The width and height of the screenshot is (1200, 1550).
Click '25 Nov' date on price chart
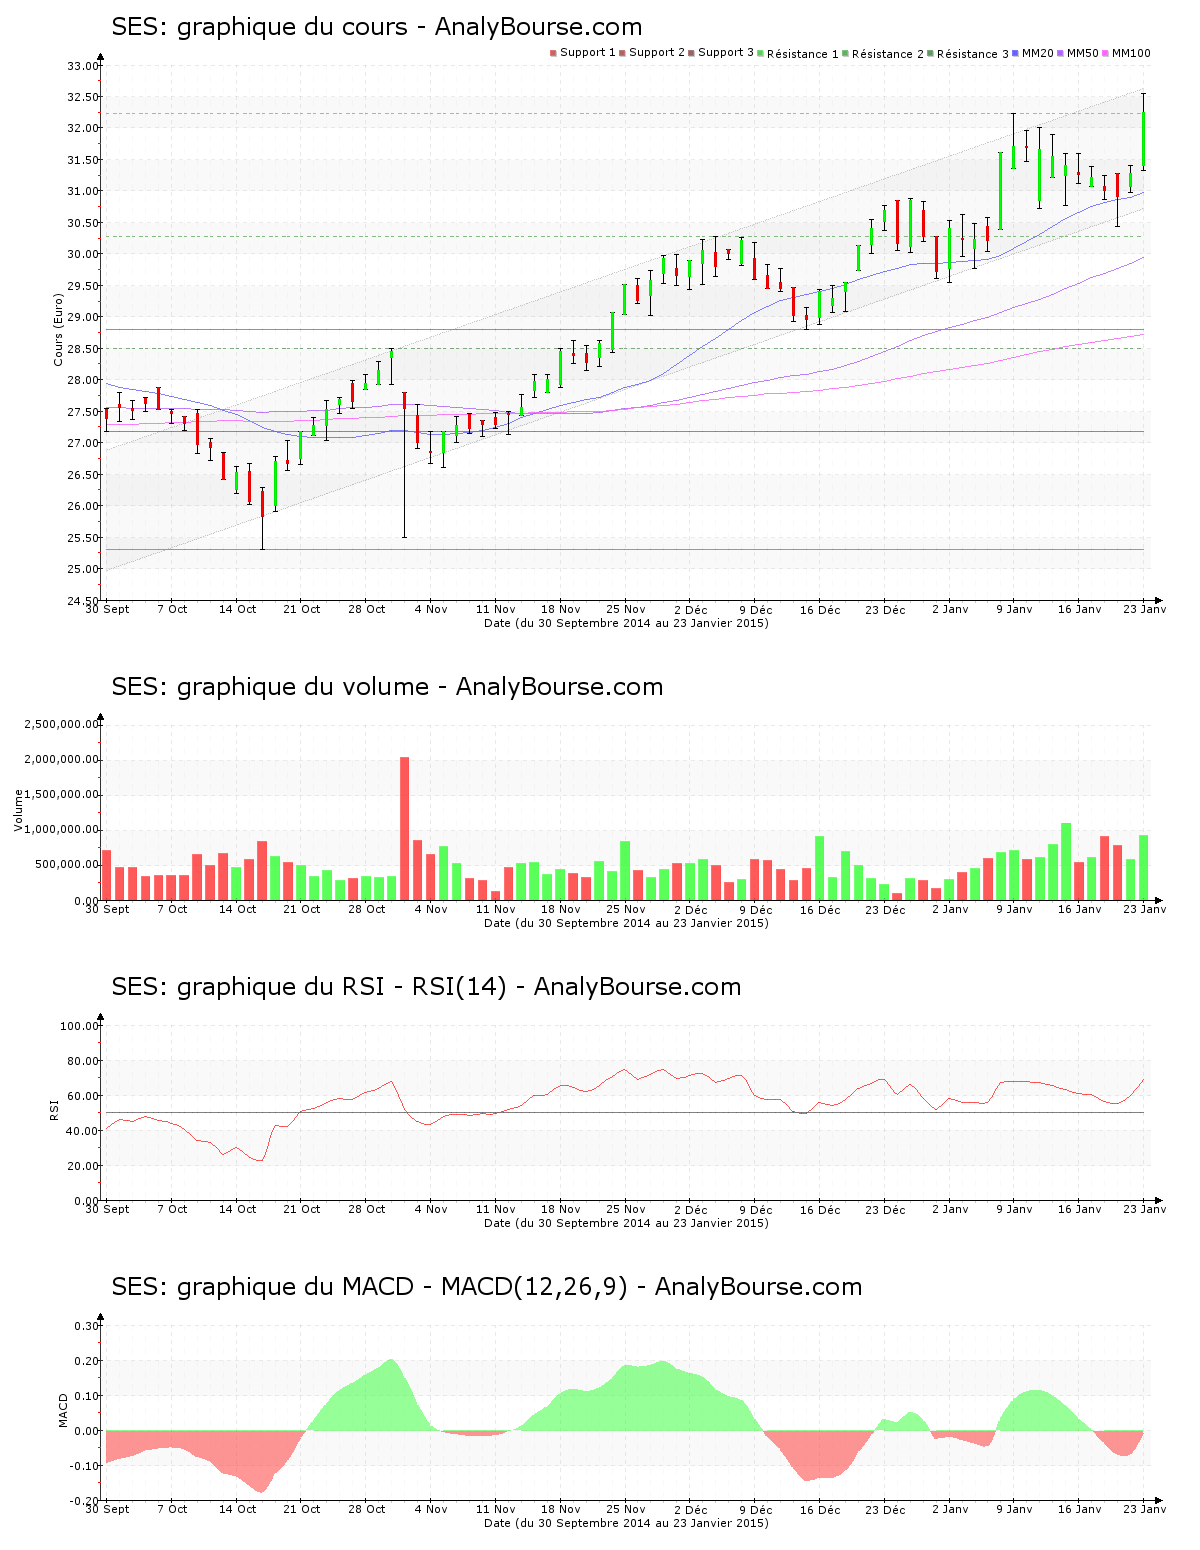point(626,609)
